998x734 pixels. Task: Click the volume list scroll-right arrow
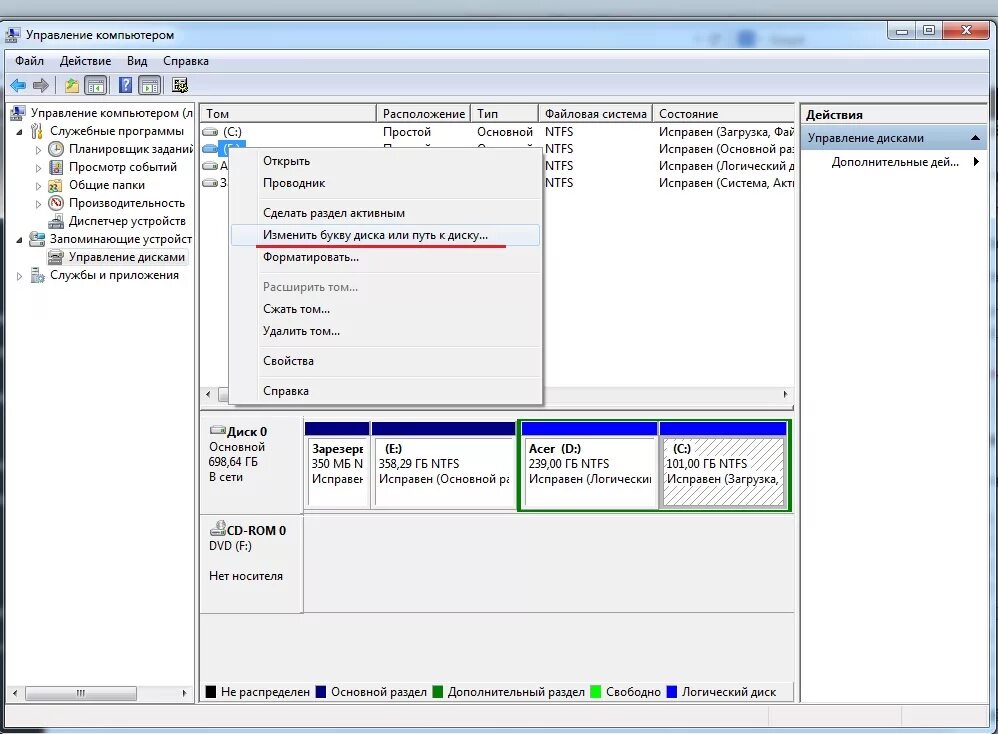[x=785, y=394]
